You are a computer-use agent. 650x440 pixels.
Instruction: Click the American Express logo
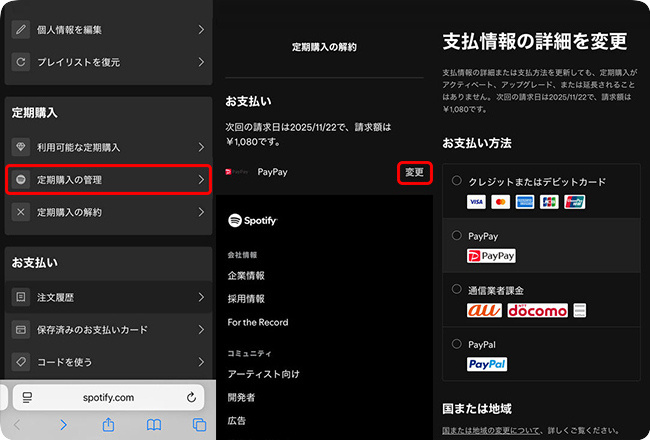pyautogui.click(x=525, y=202)
